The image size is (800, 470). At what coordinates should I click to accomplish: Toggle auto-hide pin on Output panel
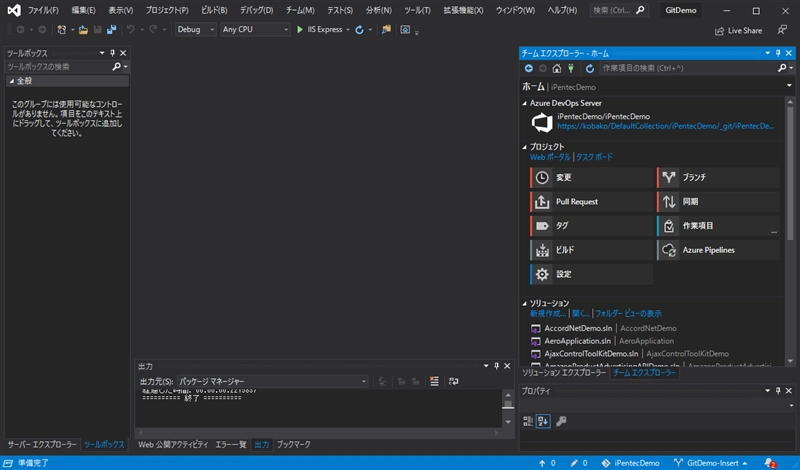[x=496, y=366]
